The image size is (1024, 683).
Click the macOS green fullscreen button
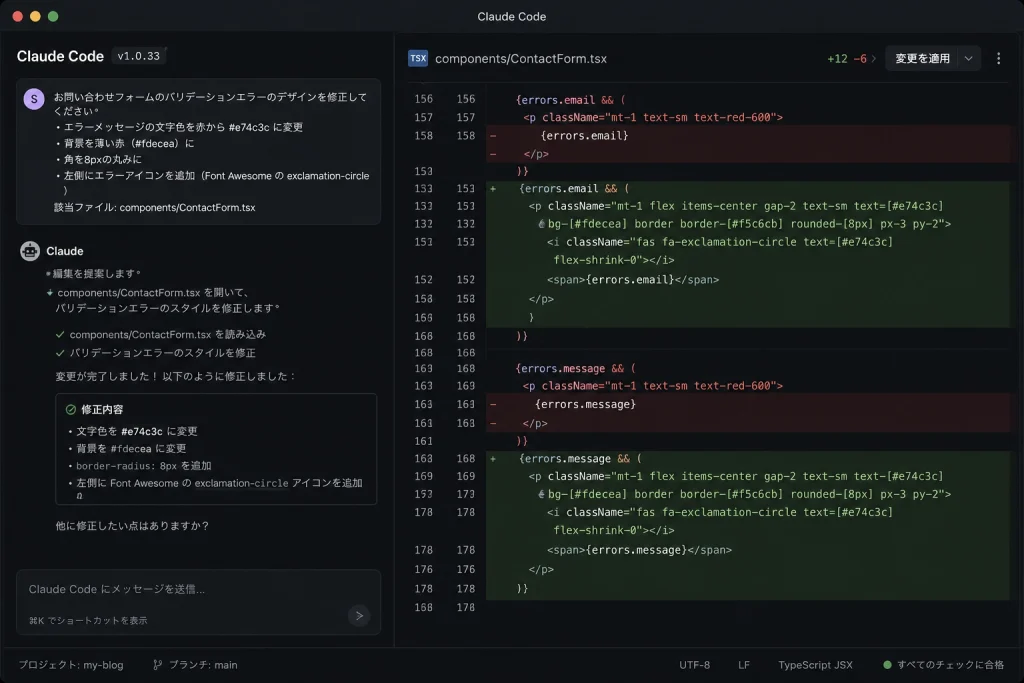[x=53, y=16]
